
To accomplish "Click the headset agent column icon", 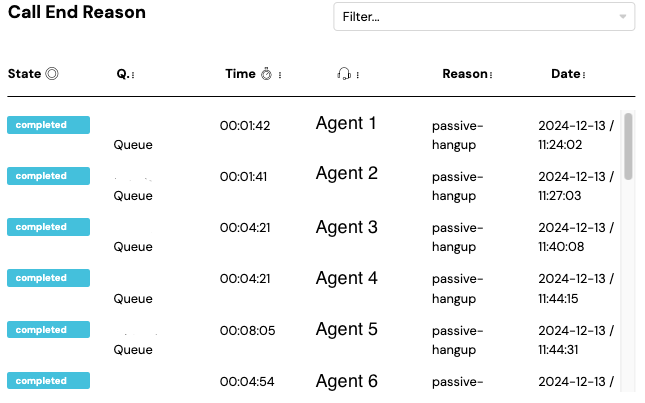I will coord(344,74).
